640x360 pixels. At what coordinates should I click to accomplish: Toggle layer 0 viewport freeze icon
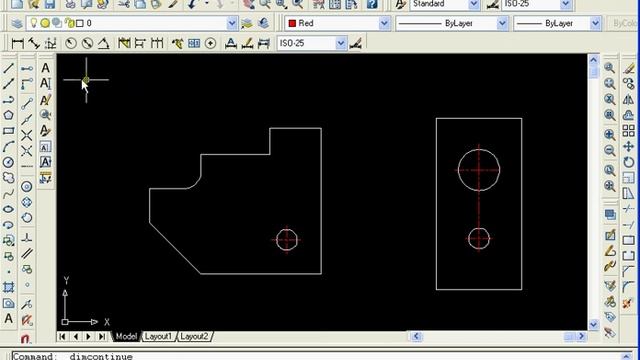(x=57, y=23)
